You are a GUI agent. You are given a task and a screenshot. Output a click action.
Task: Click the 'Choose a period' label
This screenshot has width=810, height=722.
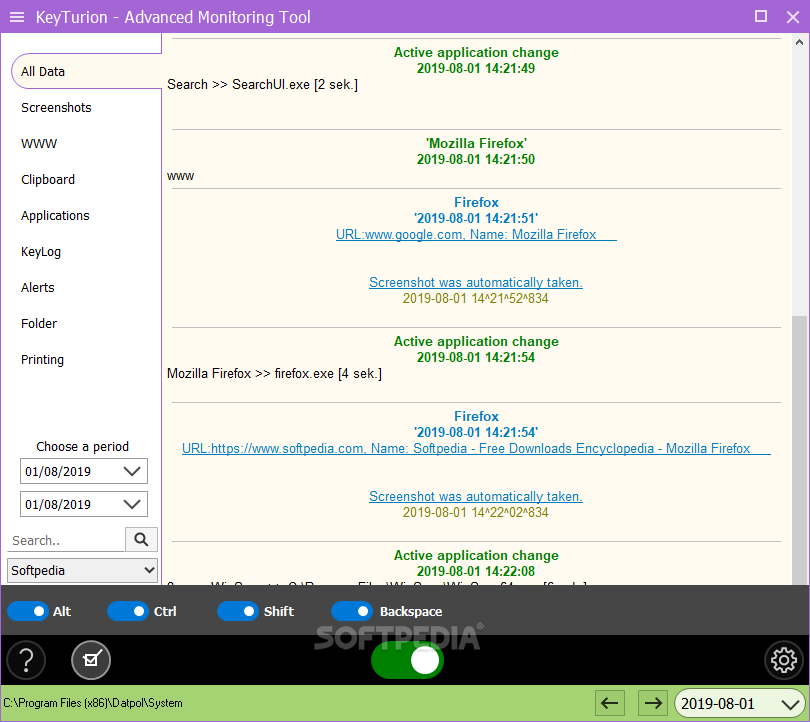83,446
